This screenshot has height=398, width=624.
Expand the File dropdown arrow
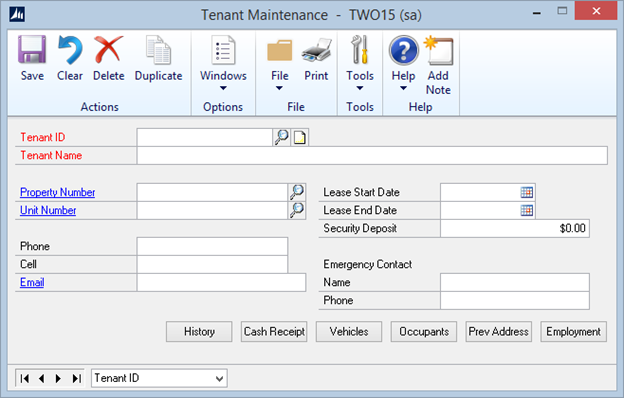pos(279,88)
